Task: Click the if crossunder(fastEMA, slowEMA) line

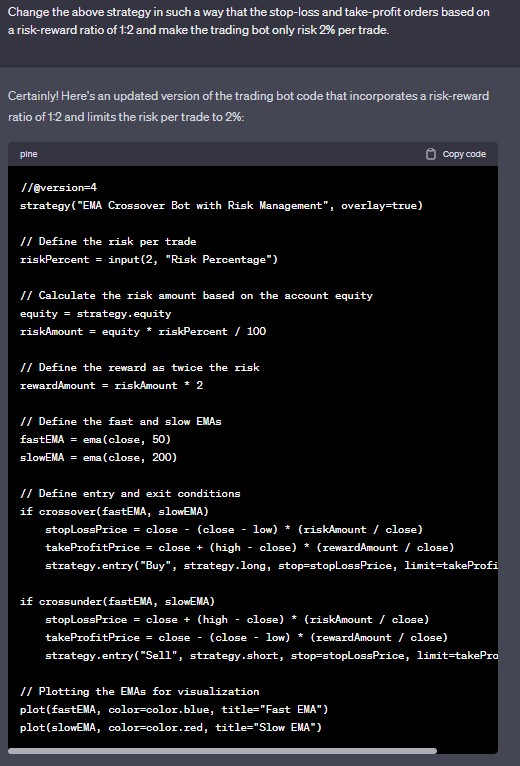Action: click(x=117, y=601)
